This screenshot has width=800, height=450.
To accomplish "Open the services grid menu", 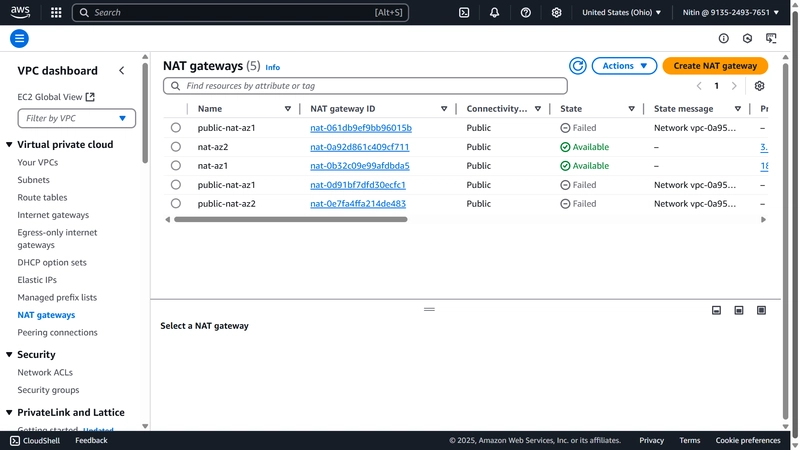I will (x=56, y=13).
